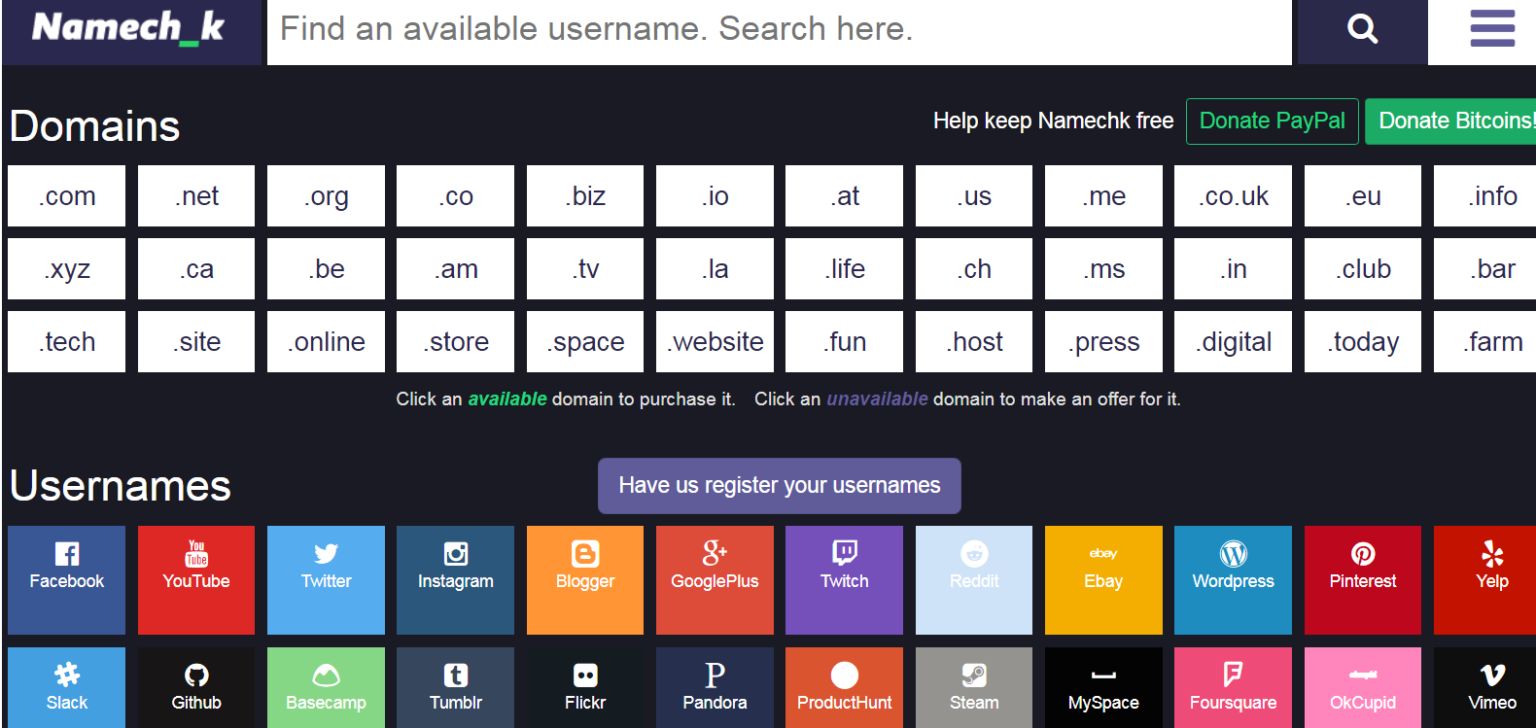
Task: Check the Github username tile
Action: (x=196, y=688)
